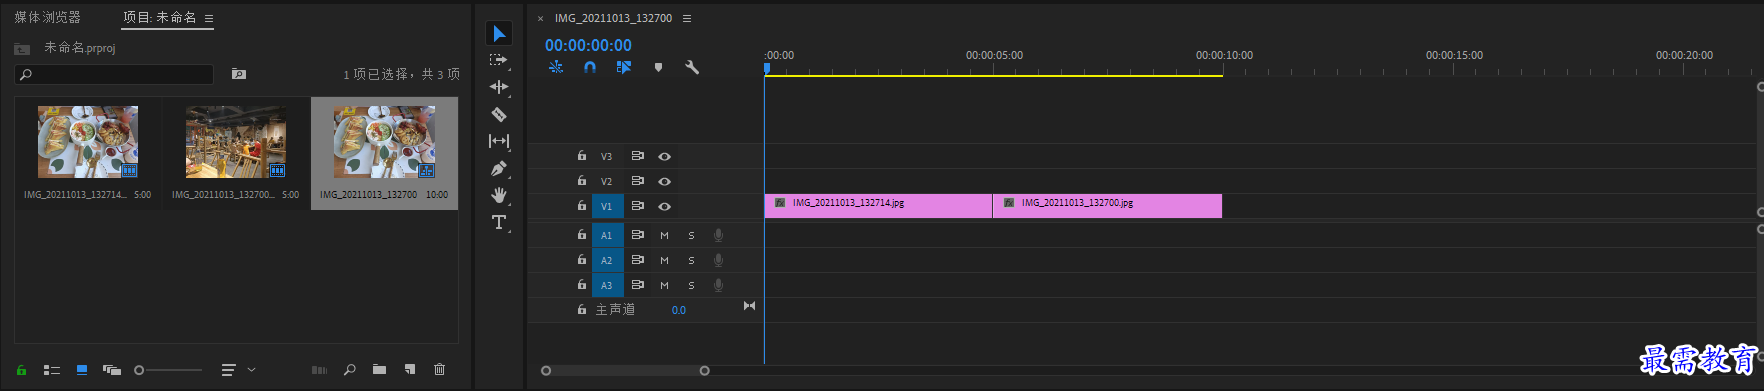1764x391 pixels.
Task: Select the Ripple Edit tool
Action: (499, 87)
